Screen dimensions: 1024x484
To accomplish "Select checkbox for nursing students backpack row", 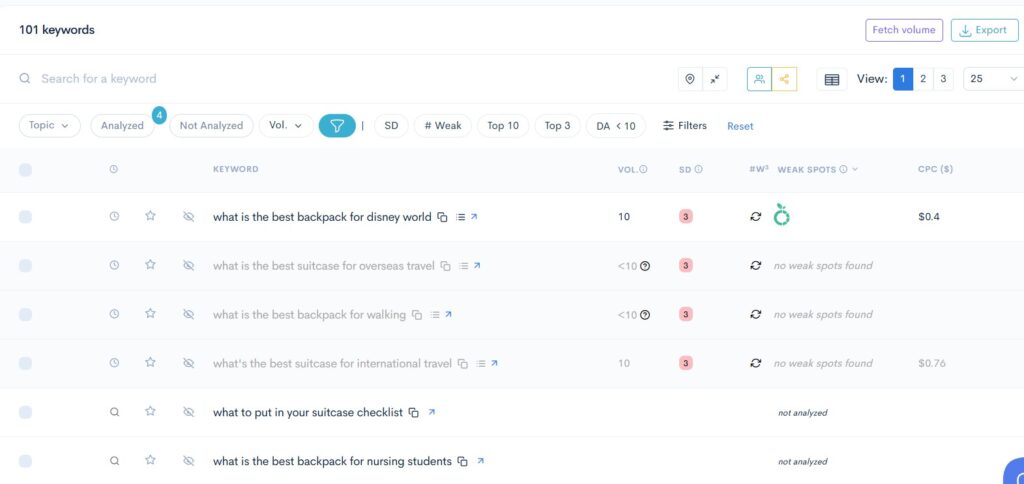I will 25,461.
